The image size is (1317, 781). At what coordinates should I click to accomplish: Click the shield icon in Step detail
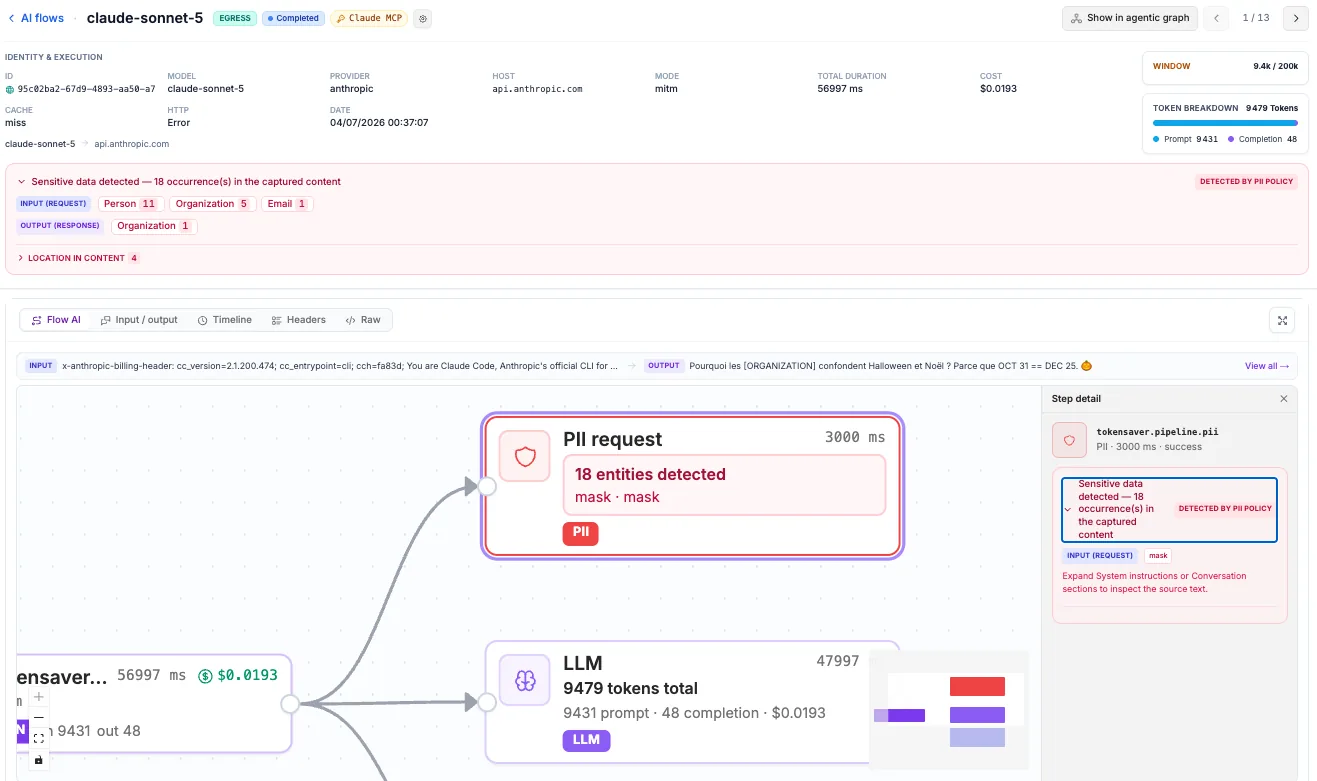[x=1069, y=440]
